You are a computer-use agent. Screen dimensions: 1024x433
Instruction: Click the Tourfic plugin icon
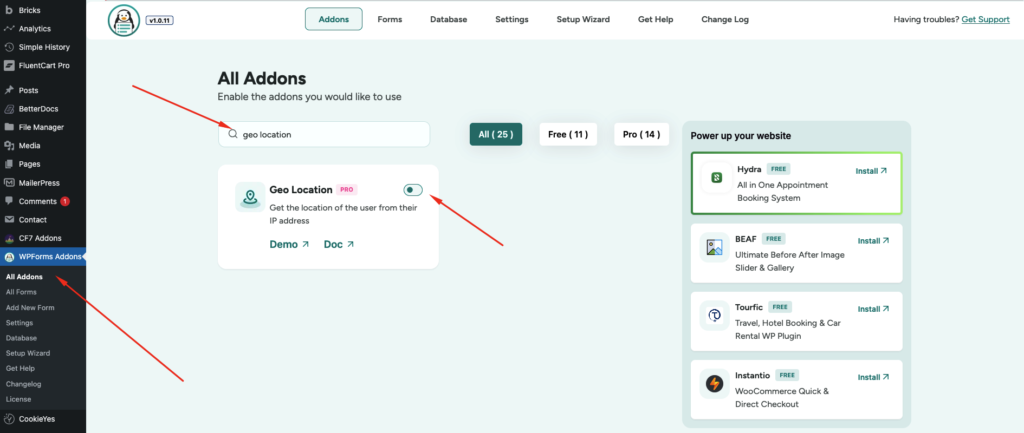coord(714,315)
